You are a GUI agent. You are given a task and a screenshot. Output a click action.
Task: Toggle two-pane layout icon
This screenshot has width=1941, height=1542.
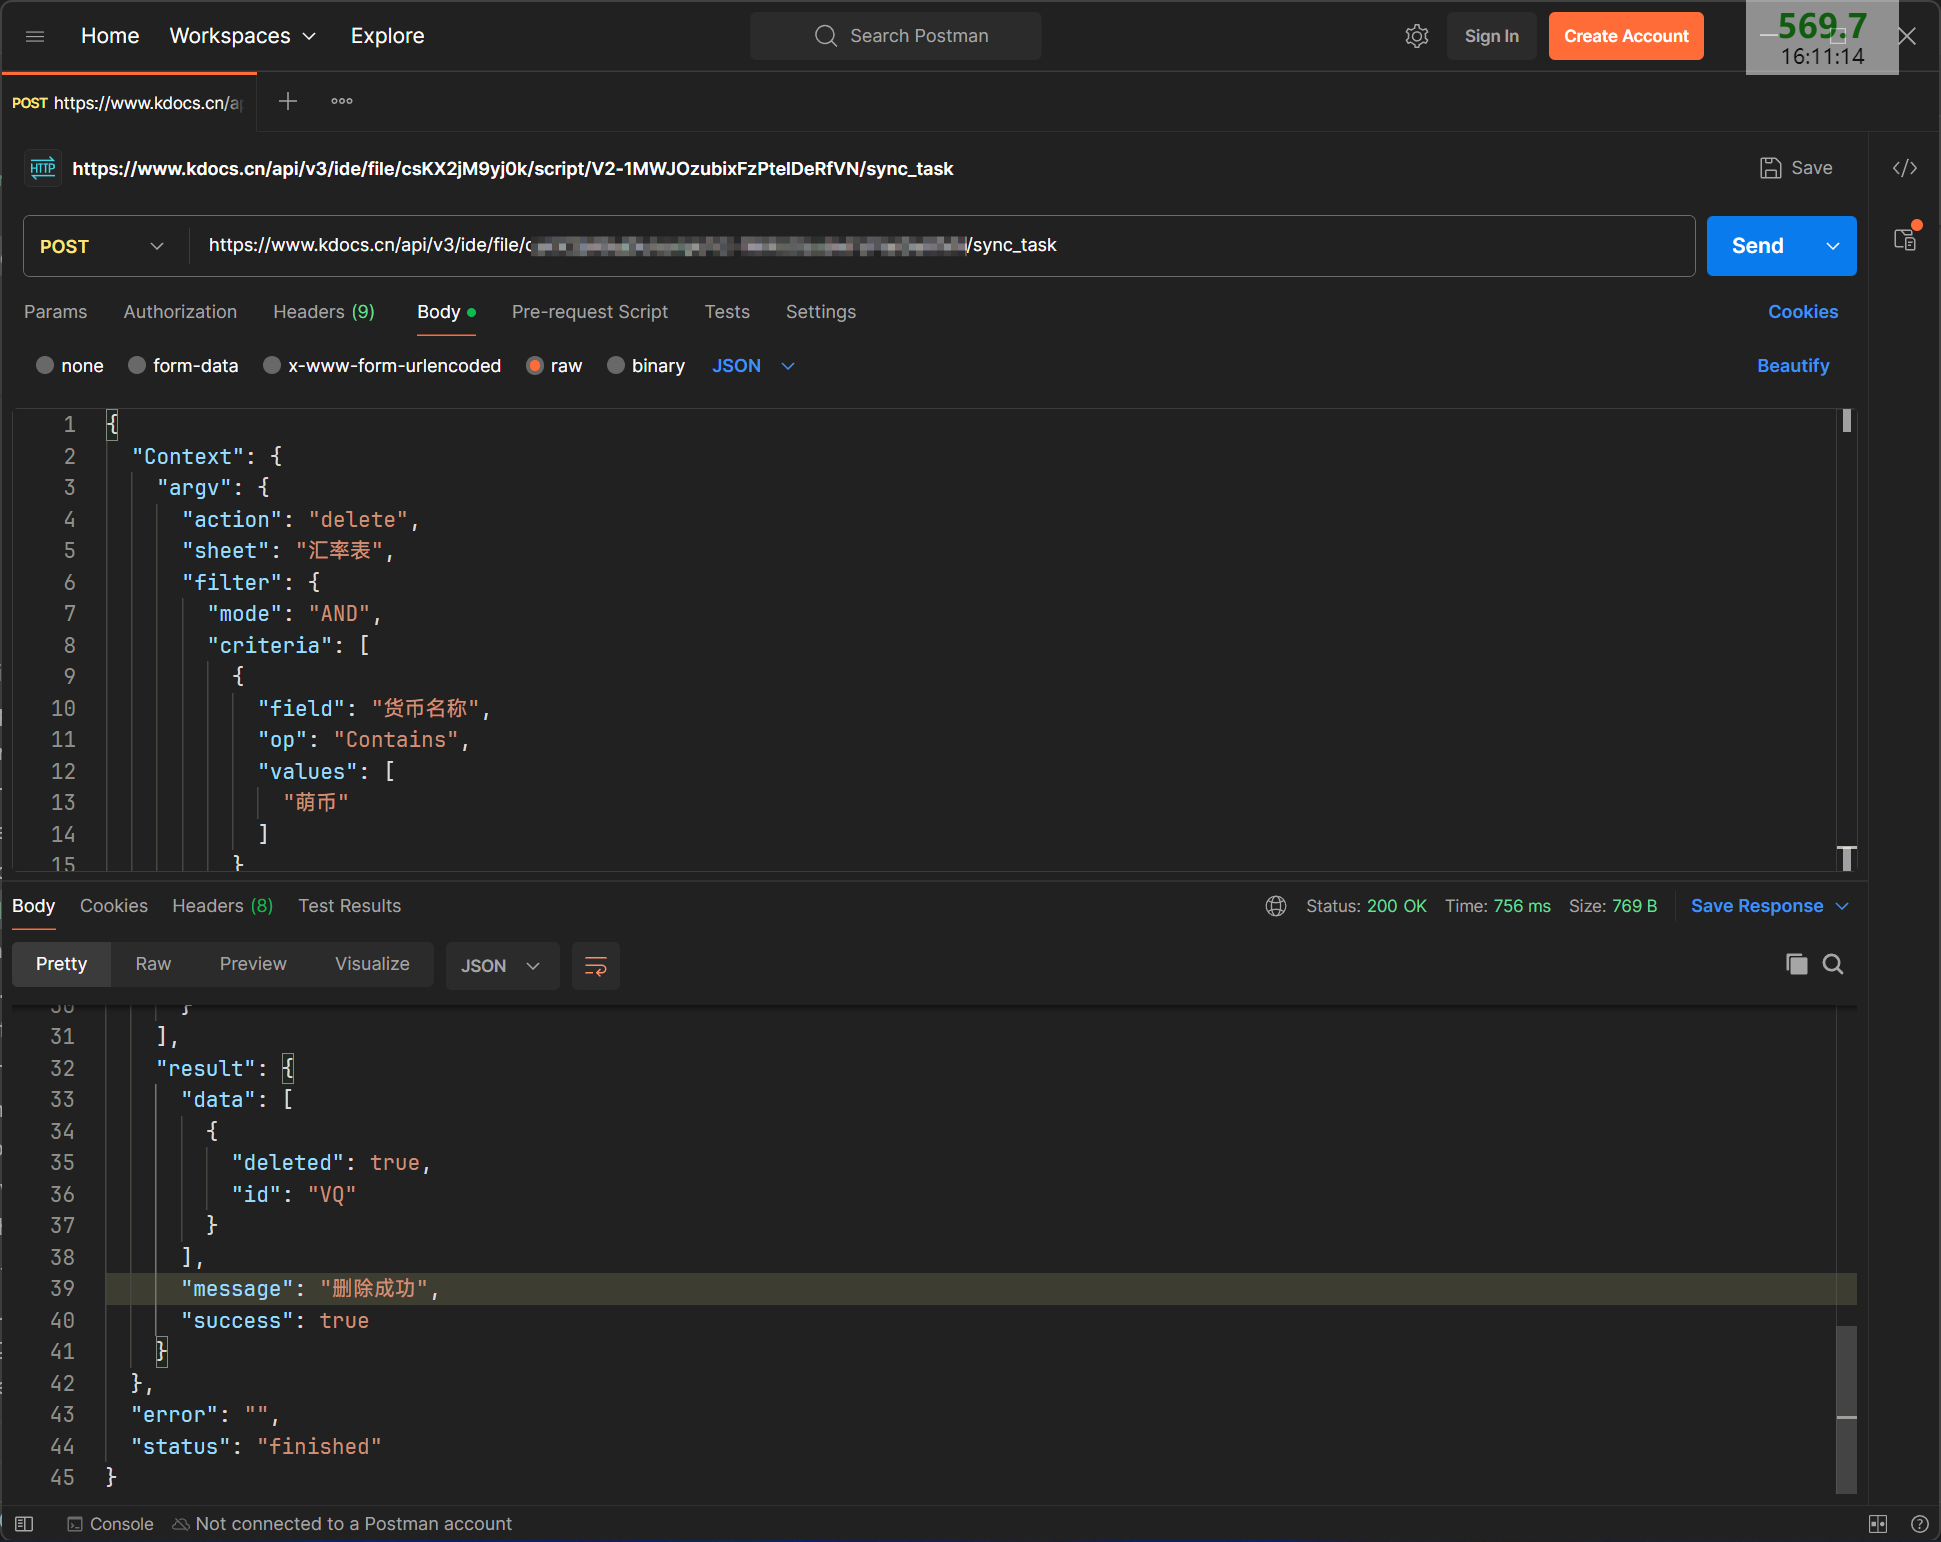(1878, 1524)
